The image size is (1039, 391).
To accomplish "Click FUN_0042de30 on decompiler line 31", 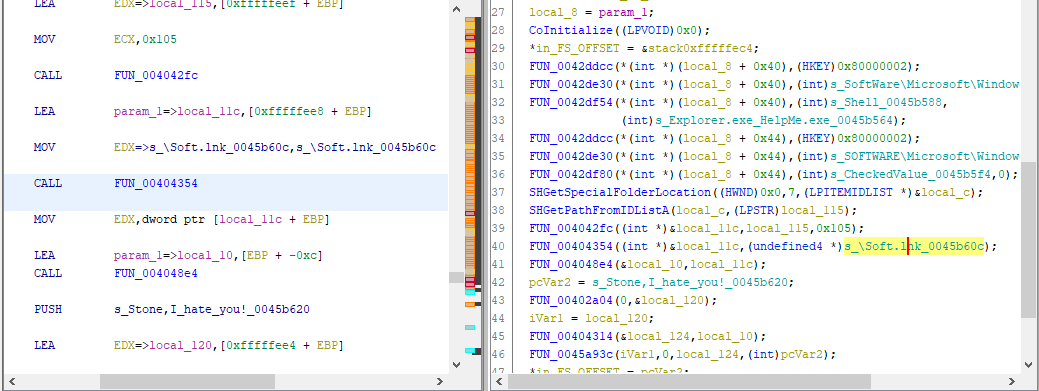I will [x=571, y=84].
